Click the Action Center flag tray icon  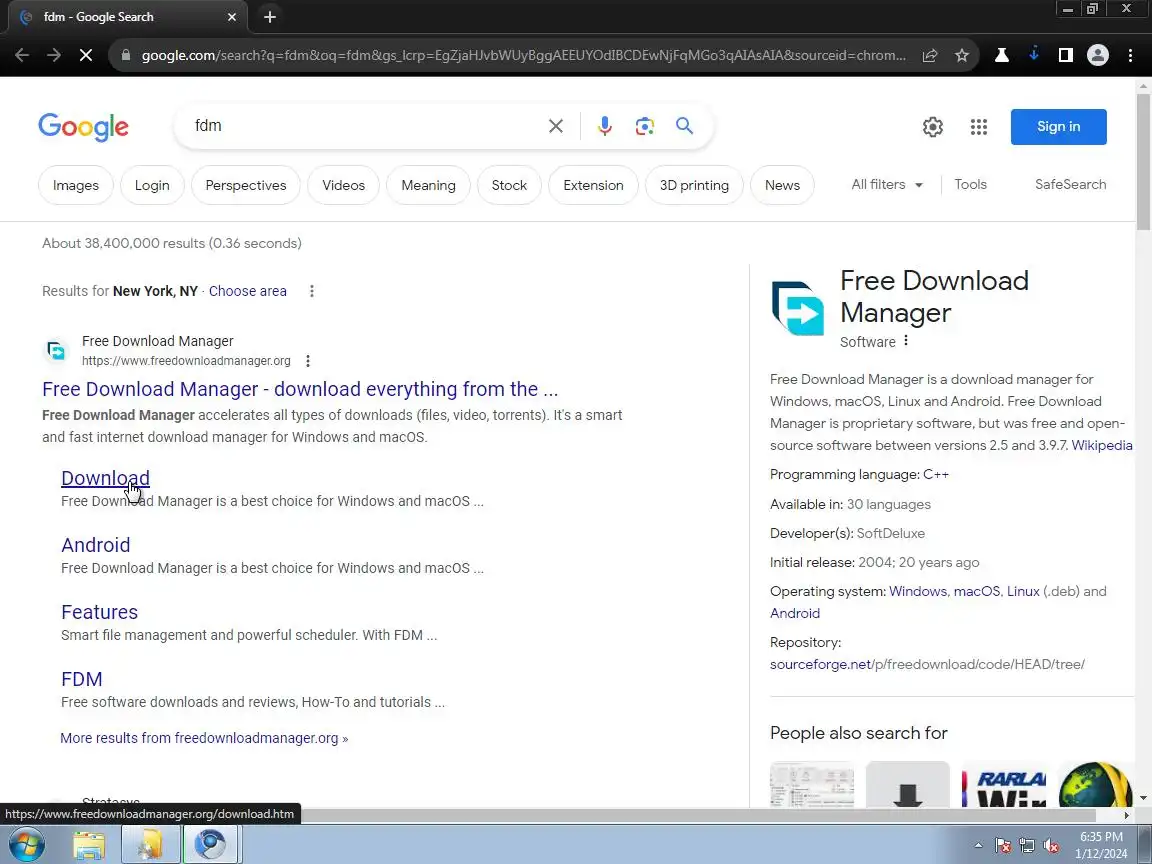pyautogui.click(x=1002, y=846)
